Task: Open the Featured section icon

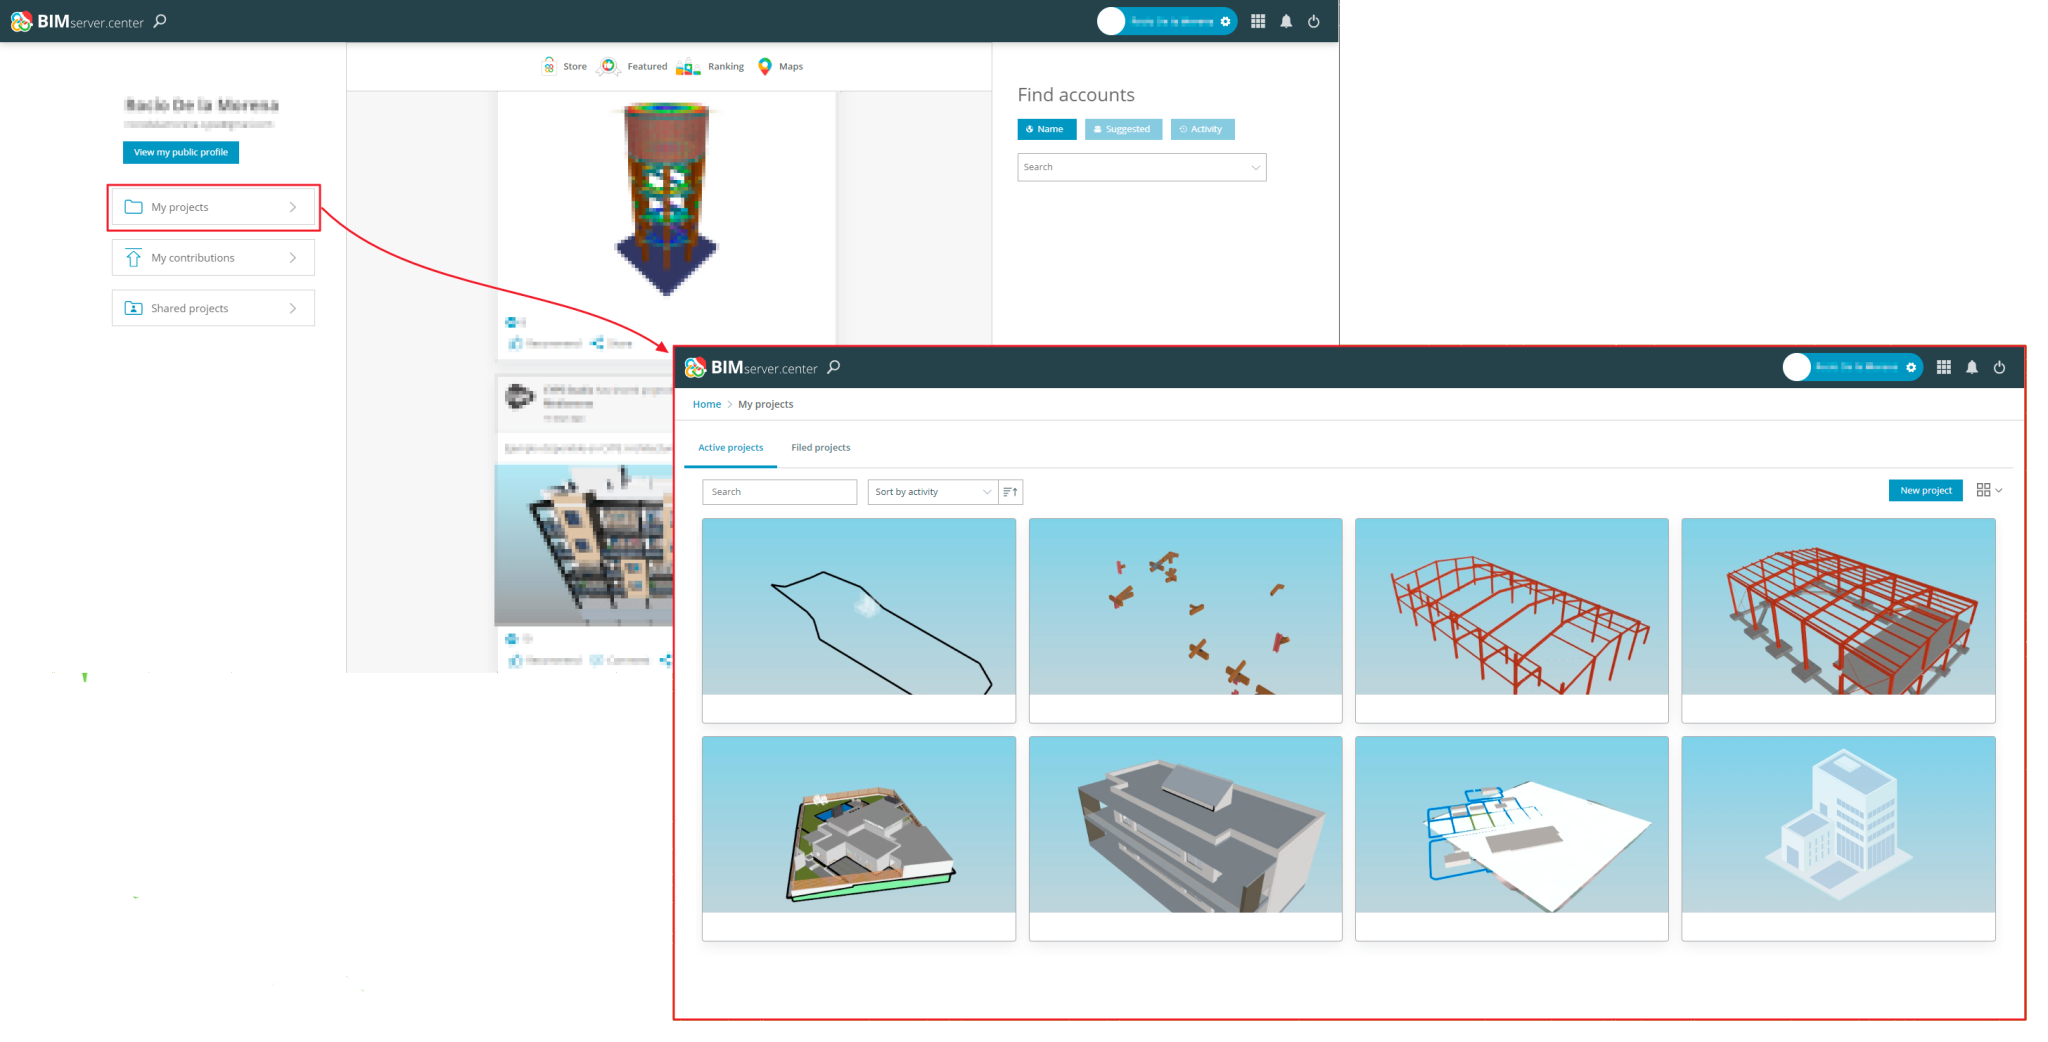Action: pos(609,66)
